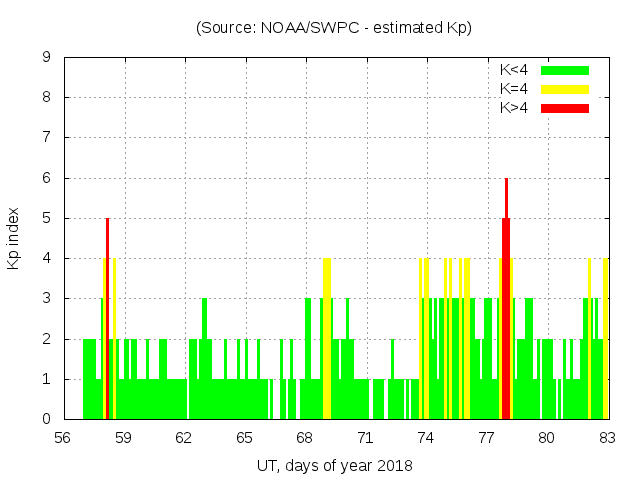Select x-axis tick label 71

click(365, 438)
